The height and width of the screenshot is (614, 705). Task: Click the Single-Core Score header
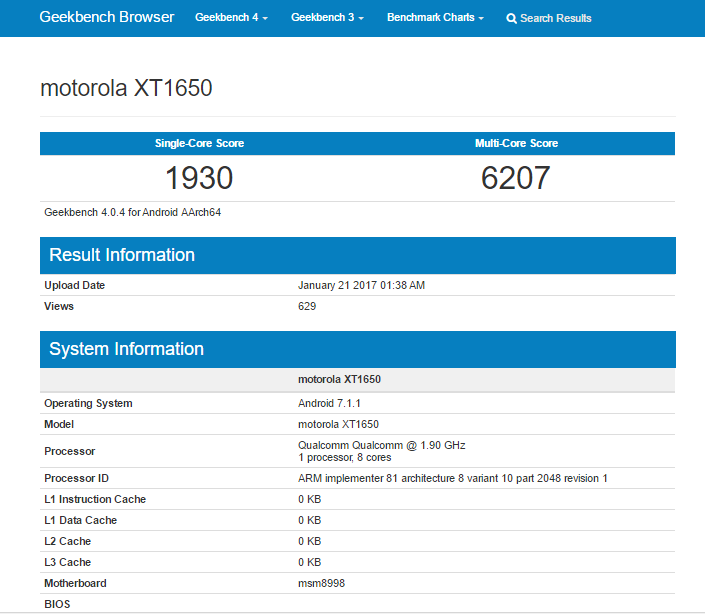199,143
